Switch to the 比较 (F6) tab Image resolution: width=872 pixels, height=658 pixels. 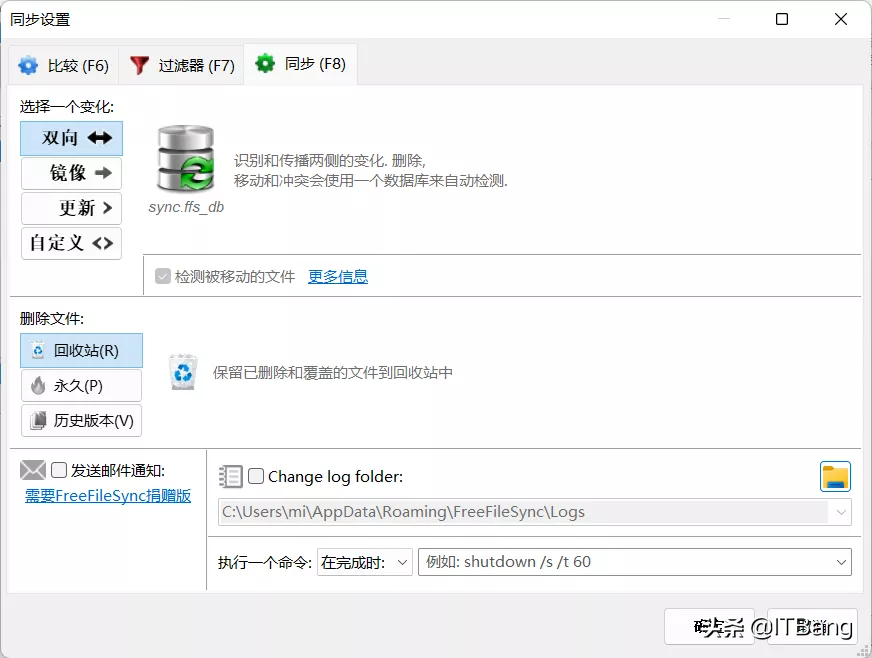pyautogui.click(x=64, y=66)
